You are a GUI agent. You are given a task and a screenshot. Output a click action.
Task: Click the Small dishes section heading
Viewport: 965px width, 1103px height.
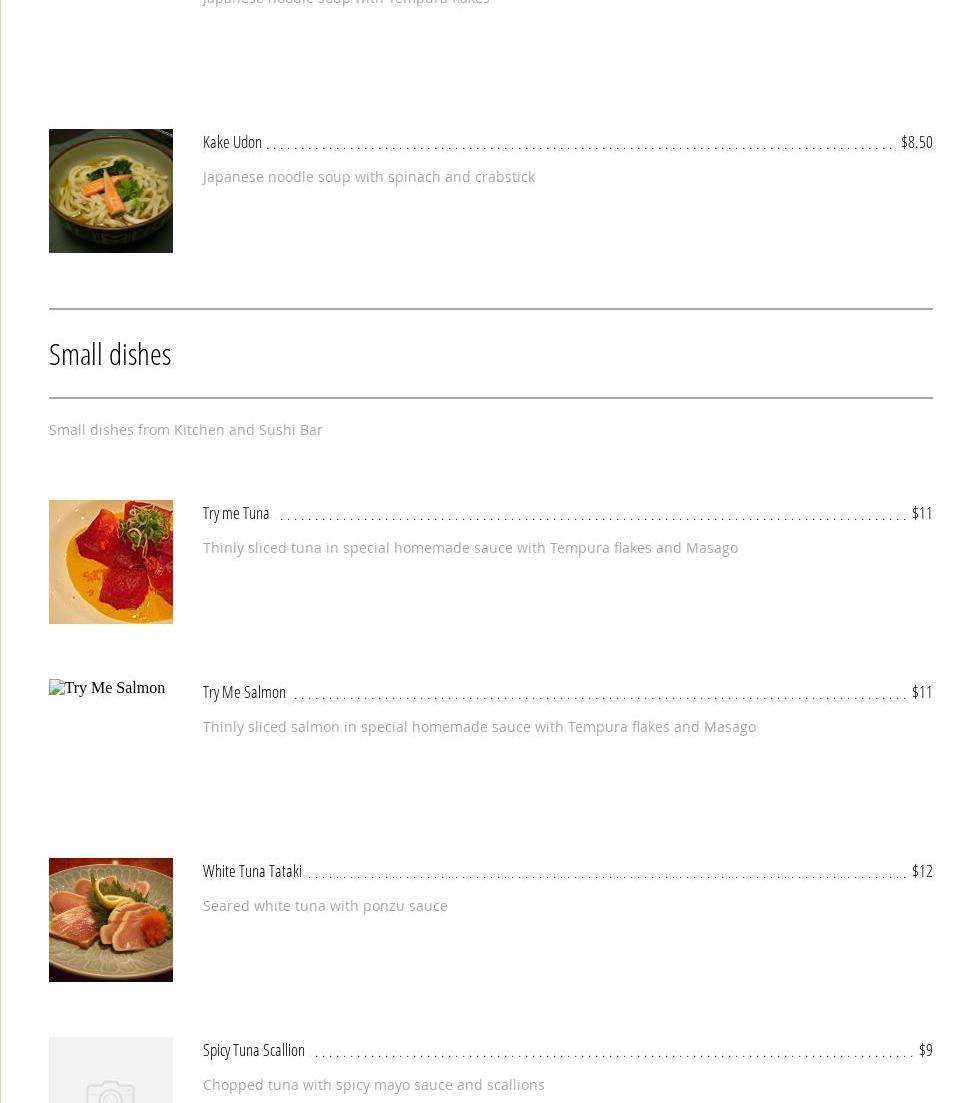[110, 354]
